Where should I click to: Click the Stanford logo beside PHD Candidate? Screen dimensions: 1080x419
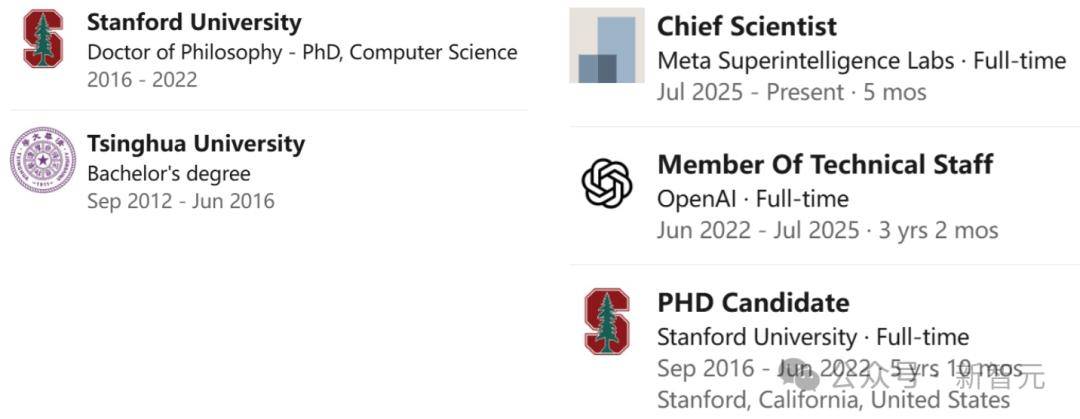point(607,321)
